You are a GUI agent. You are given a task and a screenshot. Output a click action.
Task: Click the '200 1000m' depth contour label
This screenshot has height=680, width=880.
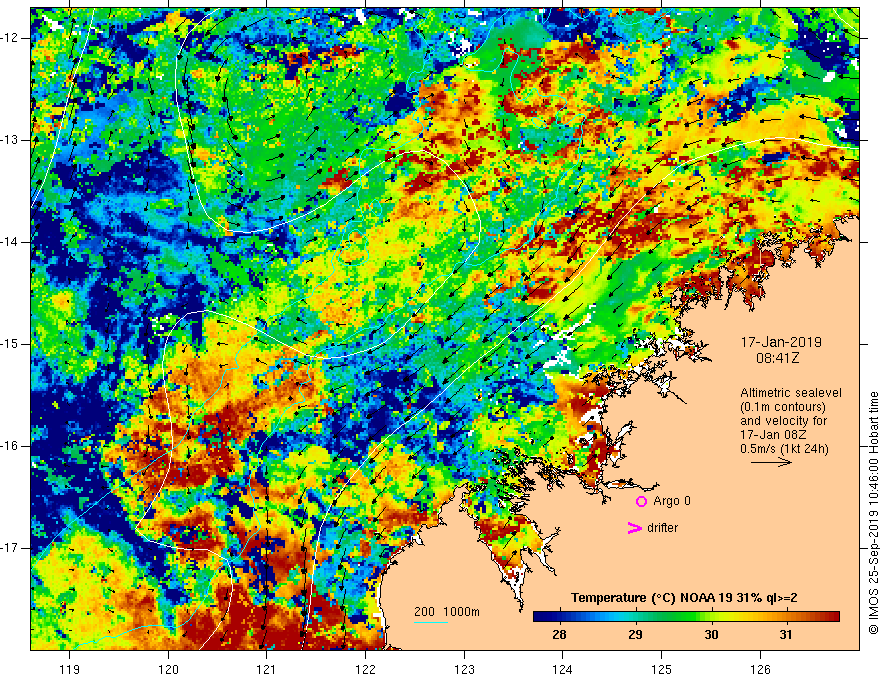(447, 612)
